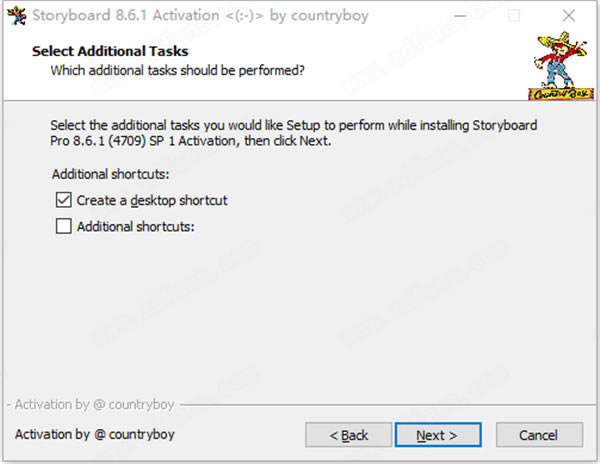Click the gray 'Activation by @ countryboy' separator label
The height and width of the screenshot is (464, 600).
(94, 405)
